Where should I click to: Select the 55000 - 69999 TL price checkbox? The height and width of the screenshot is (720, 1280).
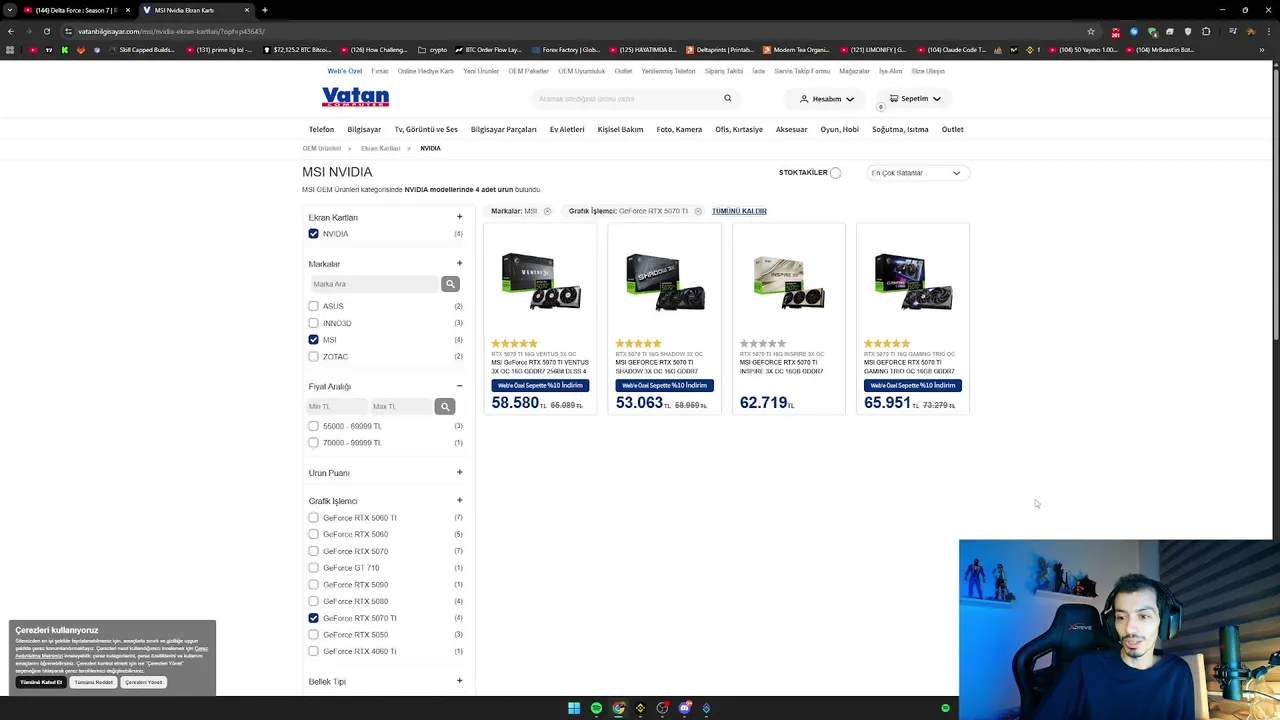(313, 426)
